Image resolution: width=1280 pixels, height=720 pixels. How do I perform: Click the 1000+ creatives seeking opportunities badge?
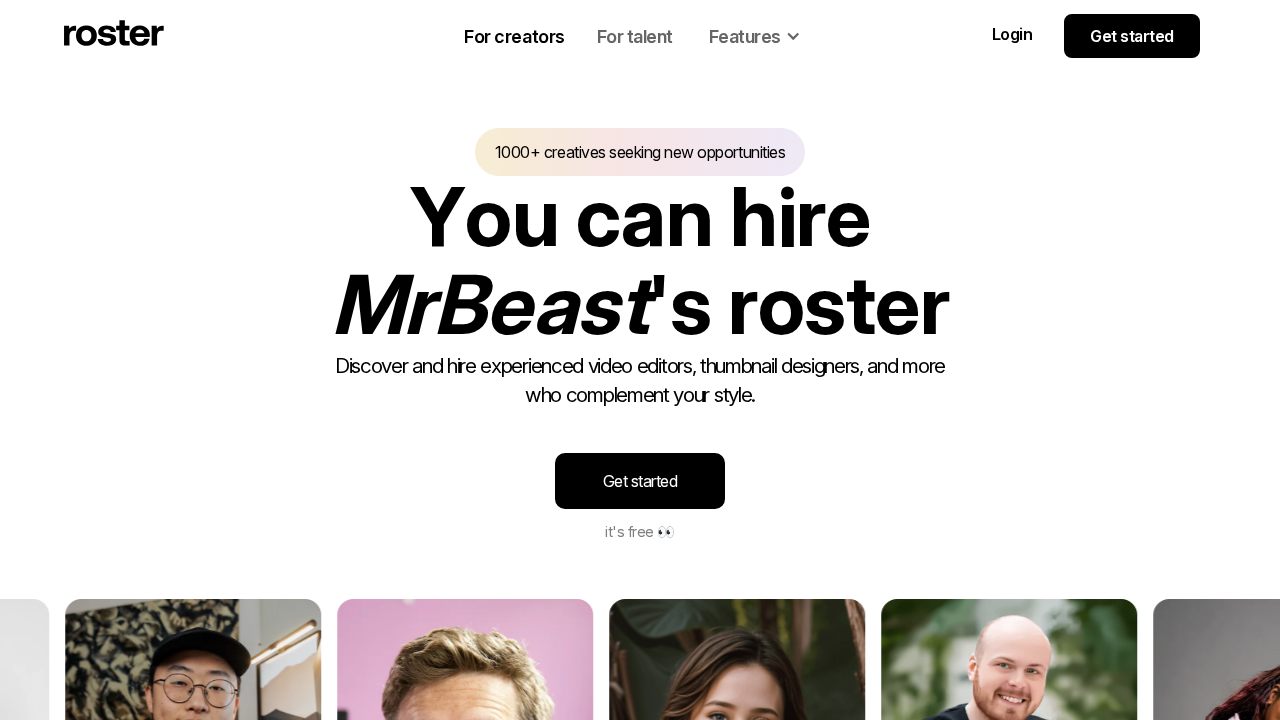pos(640,152)
